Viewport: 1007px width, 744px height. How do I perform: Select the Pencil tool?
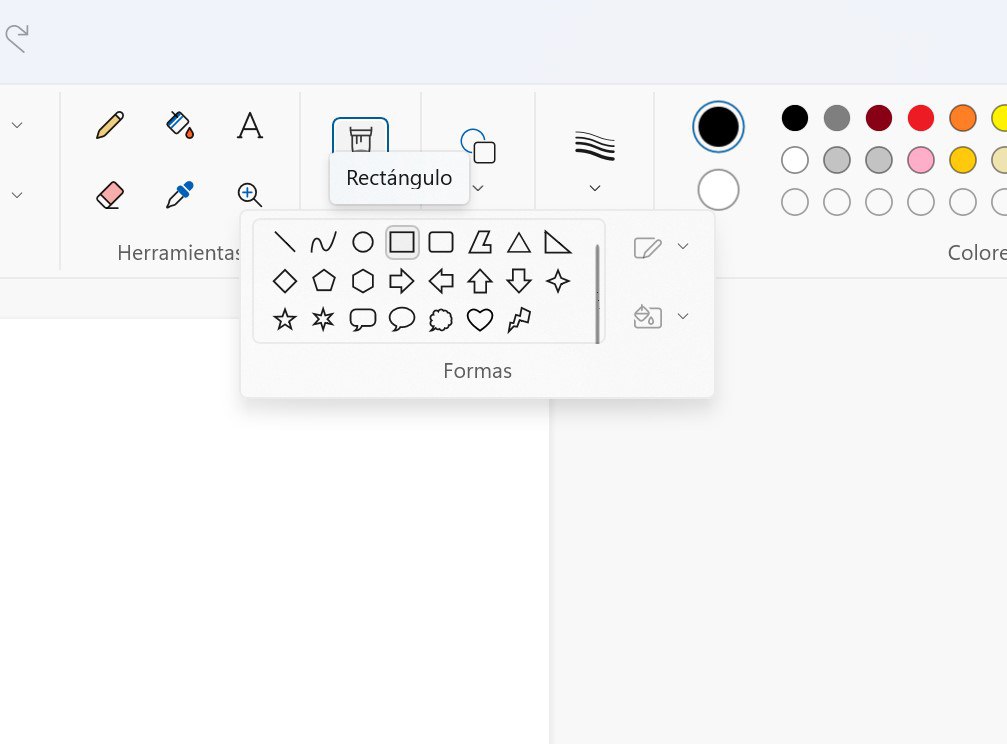click(x=110, y=125)
